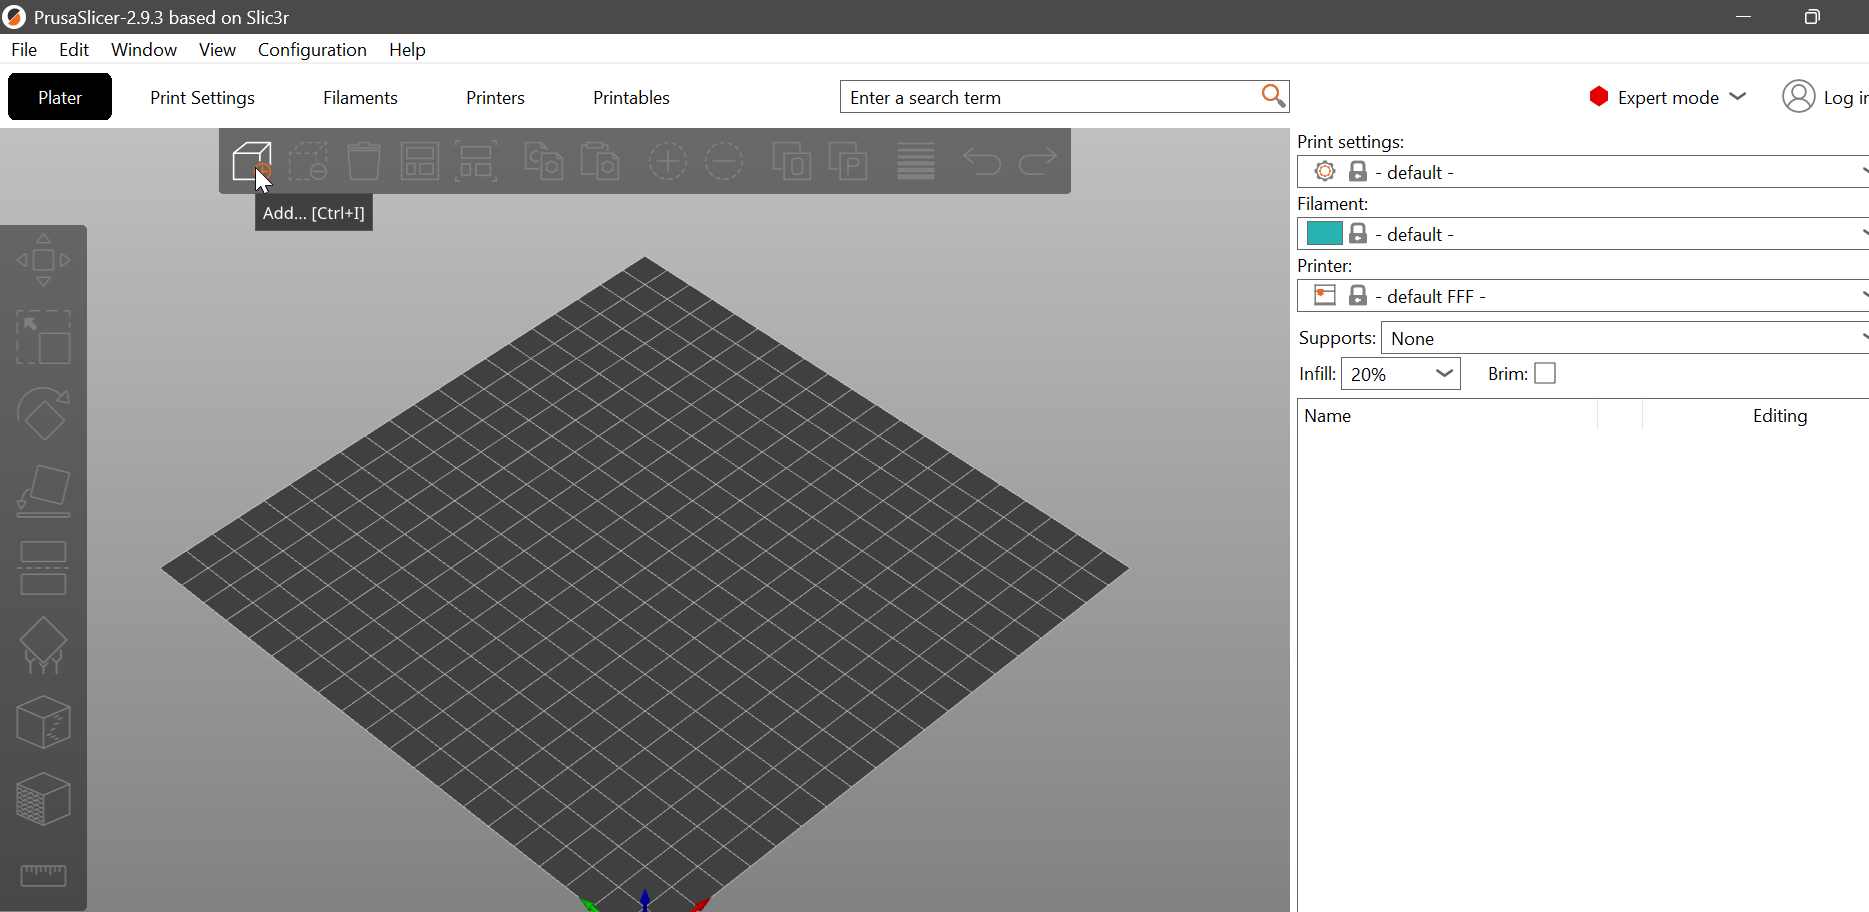The height and width of the screenshot is (912, 1869).
Task: Click the Redo arrow icon
Action: tap(1038, 161)
